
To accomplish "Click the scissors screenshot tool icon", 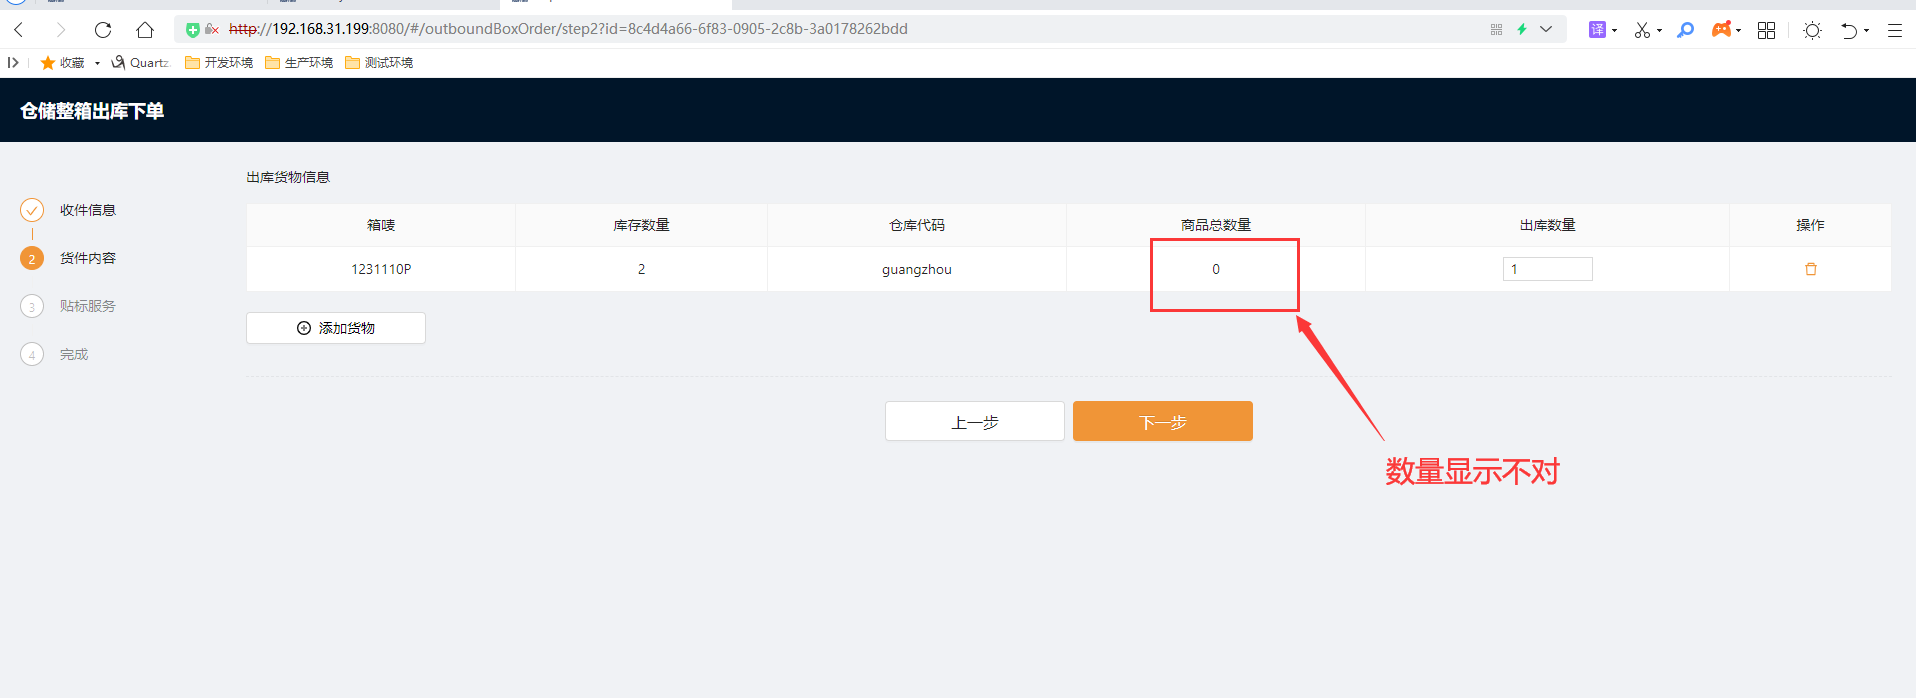I will point(1641,30).
